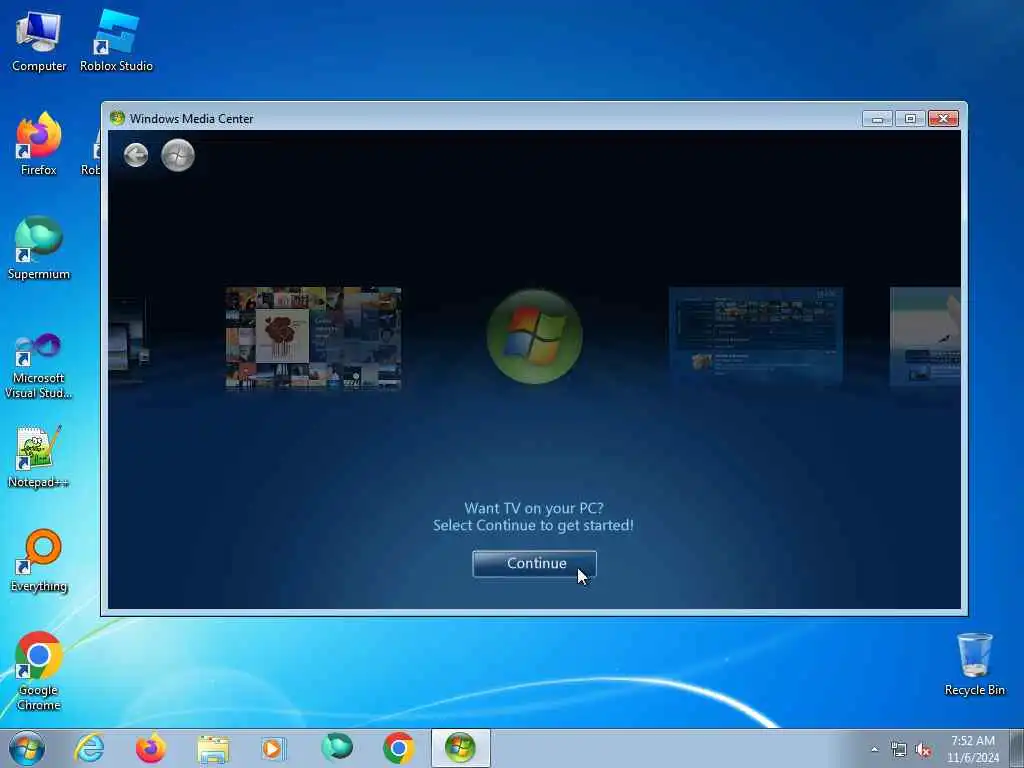This screenshot has height=768, width=1024.
Task: Select the Roblox Studio desktop shortcut
Action: (116, 42)
